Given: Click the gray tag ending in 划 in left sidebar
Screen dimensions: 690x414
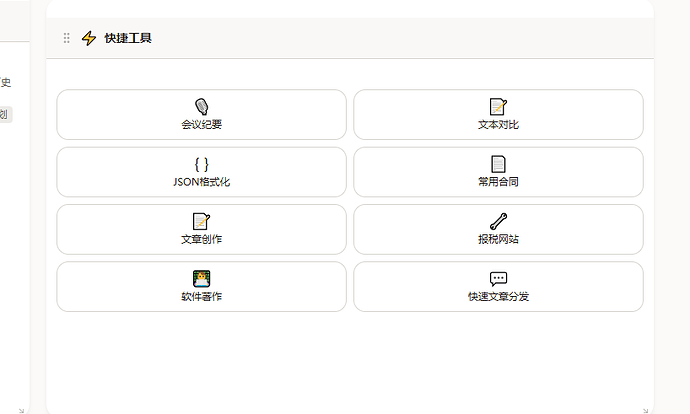Looking at the screenshot, I should tap(5, 114).
